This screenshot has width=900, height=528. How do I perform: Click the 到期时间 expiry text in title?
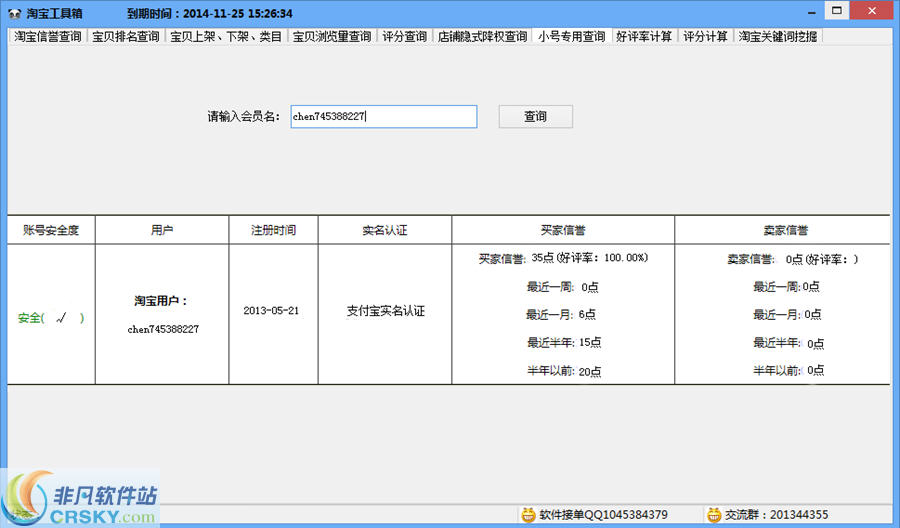coord(210,13)
